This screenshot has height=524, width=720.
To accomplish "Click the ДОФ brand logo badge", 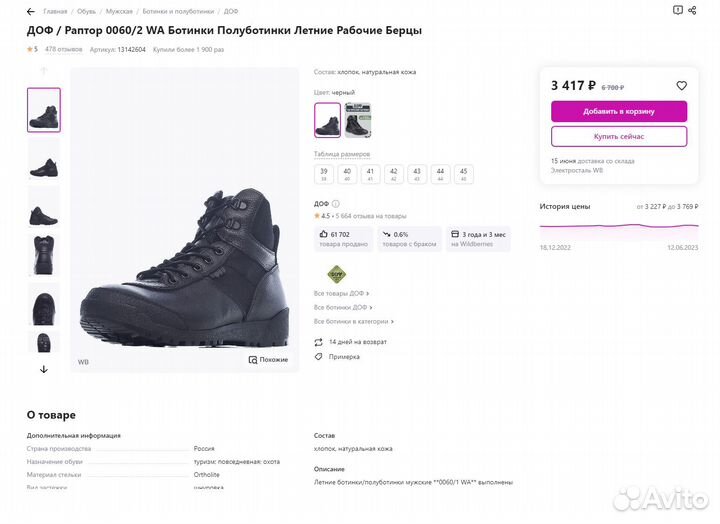I will click(x=337, y=274).
